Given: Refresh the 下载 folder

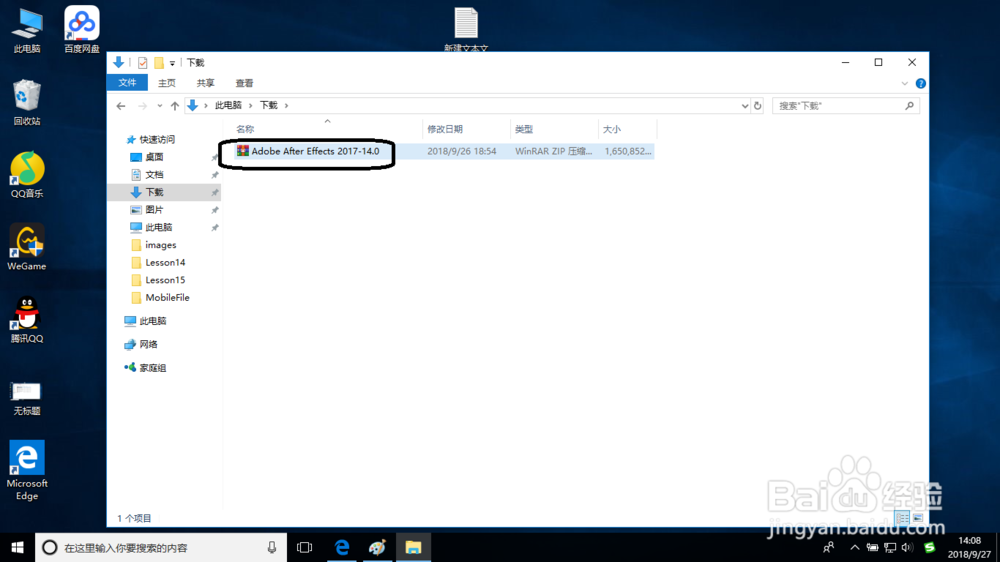Looking at the screenshot, I should pyautogui.click(x=758, y=106).
